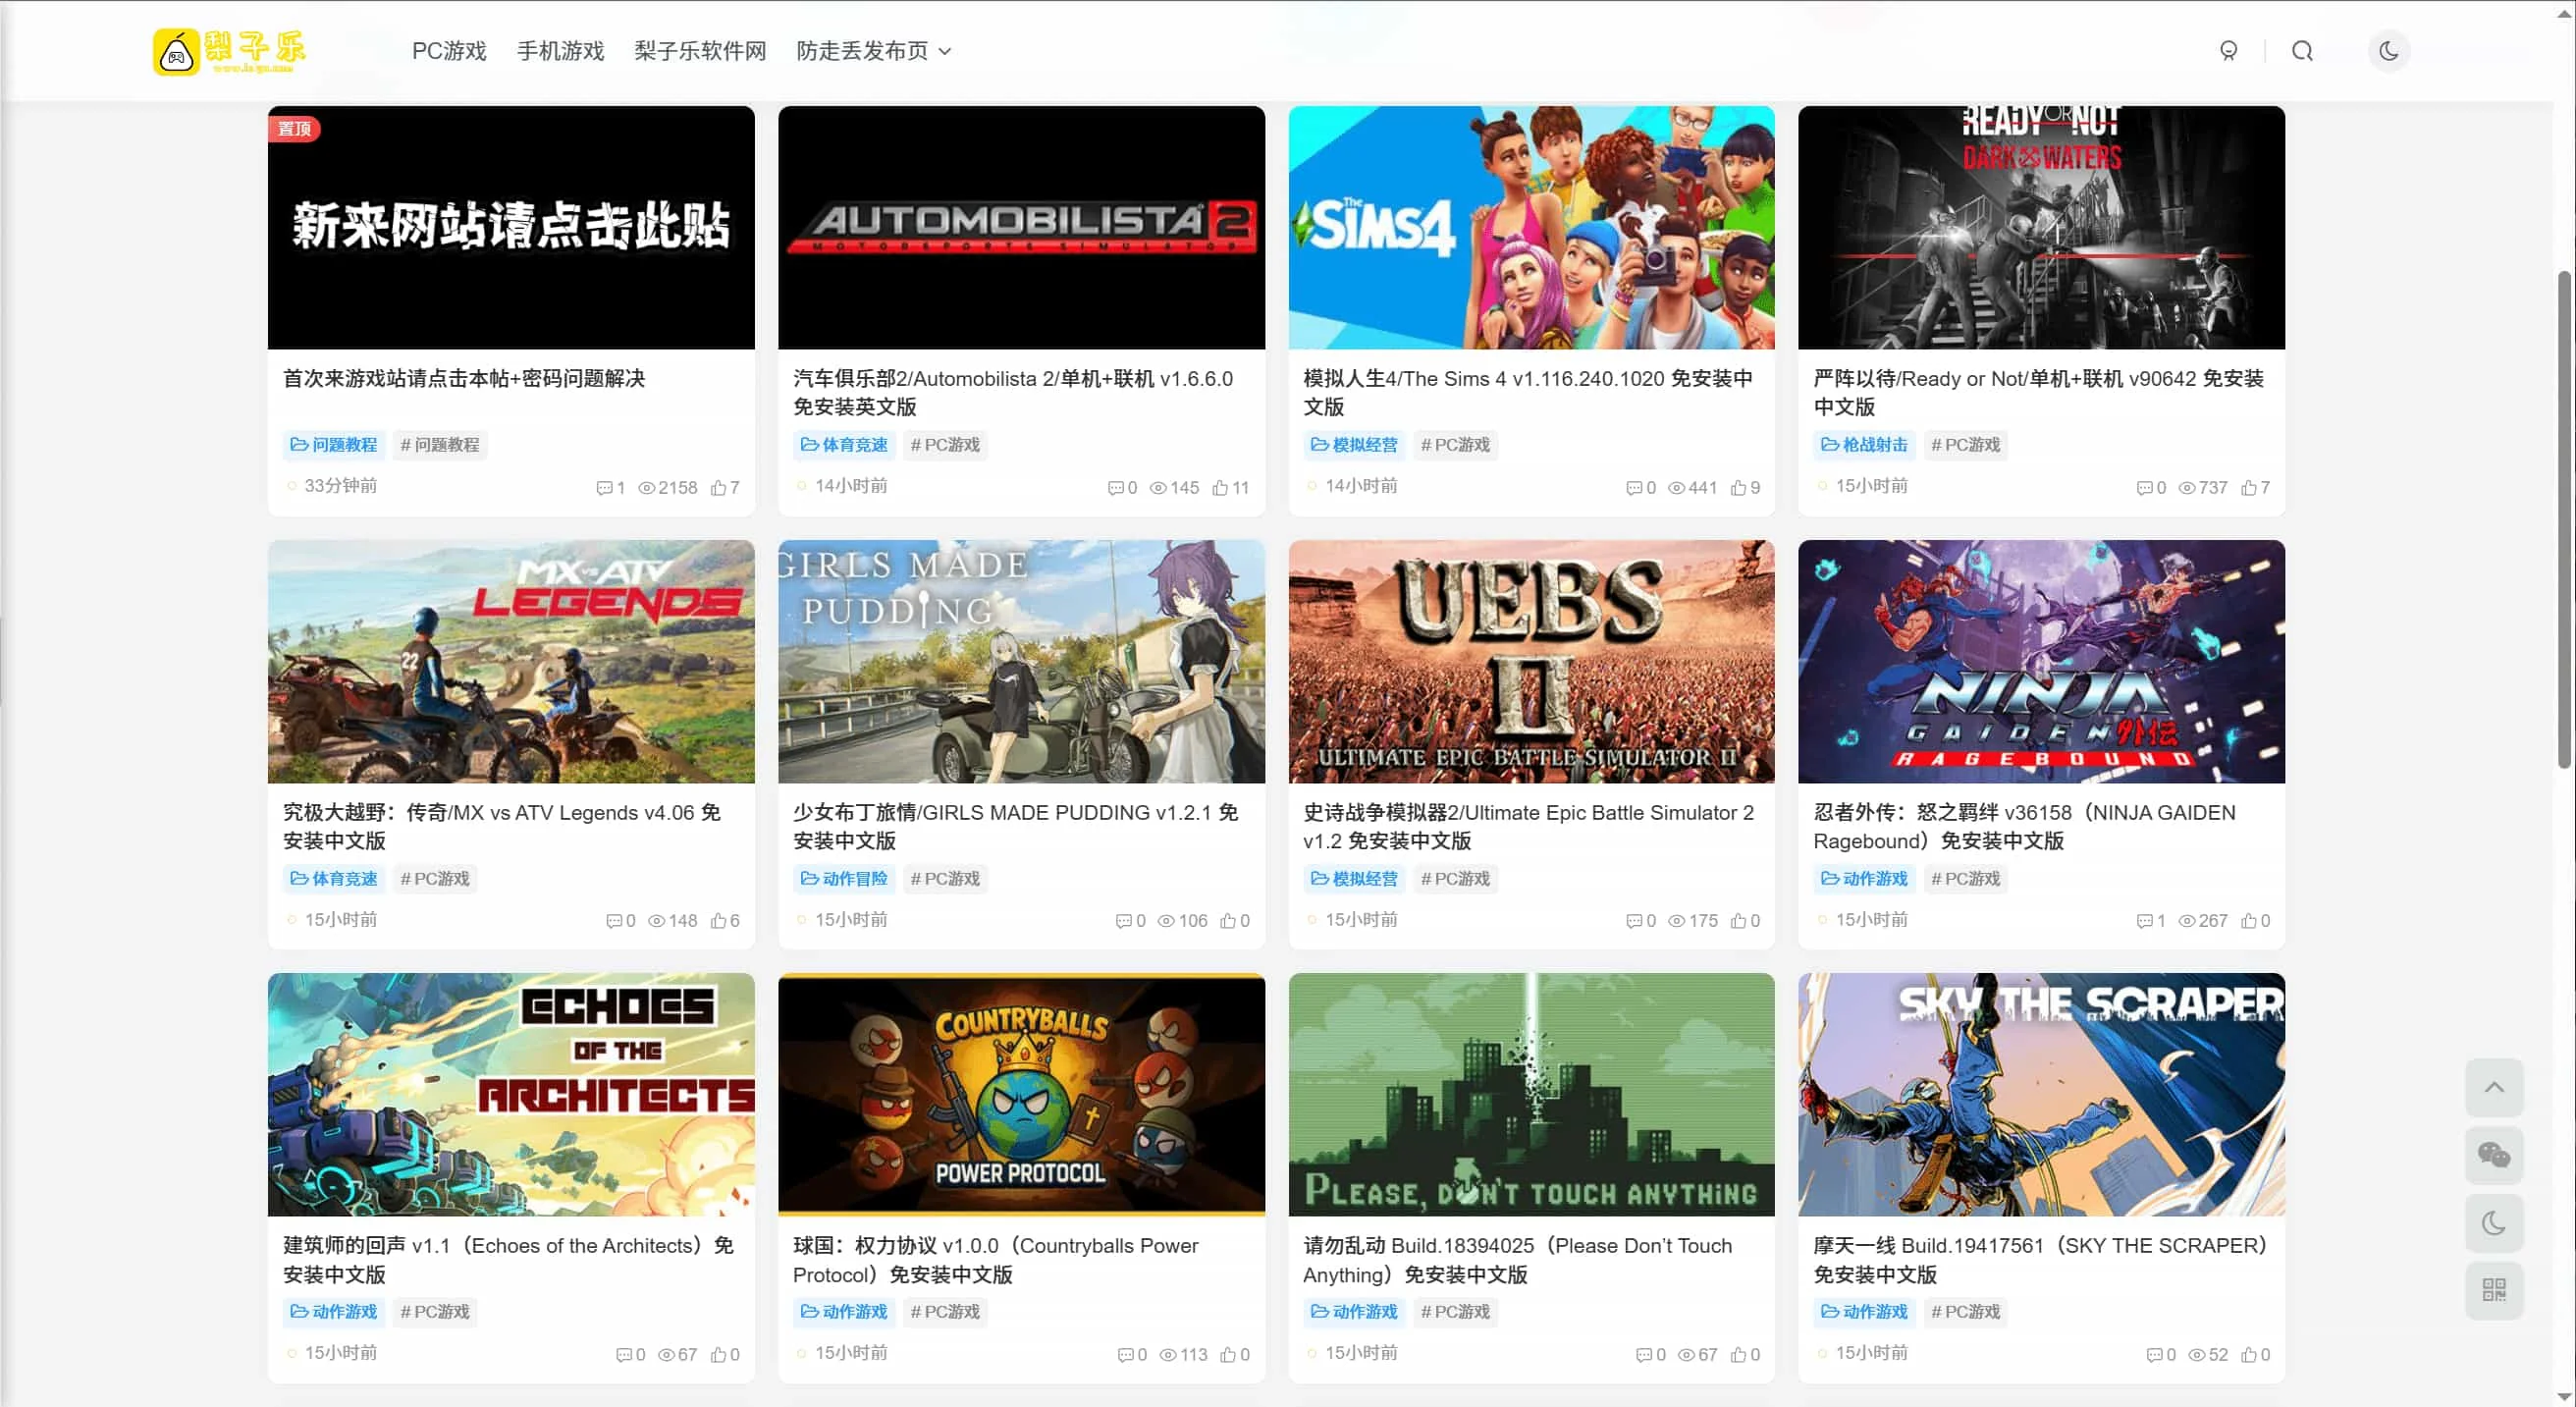Toggle night mode in floating sidebar
Screen dimensions: 2576x1407
tap(2493, 1222)
